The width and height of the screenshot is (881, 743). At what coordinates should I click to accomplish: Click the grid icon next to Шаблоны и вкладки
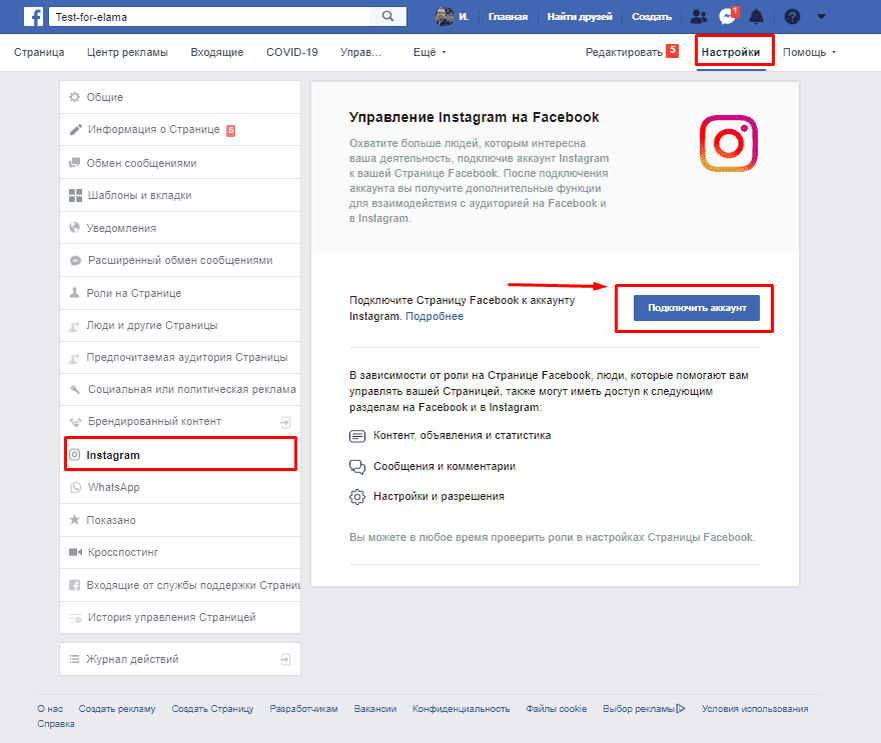click(75, 196)
